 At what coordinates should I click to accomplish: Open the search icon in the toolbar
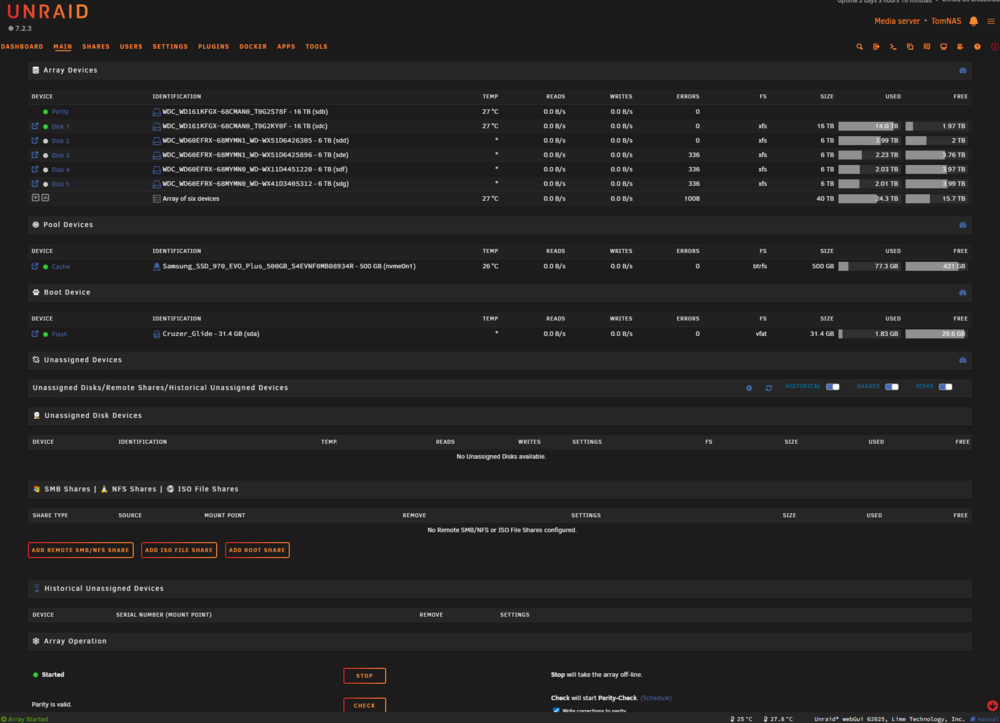click(859, 47)
